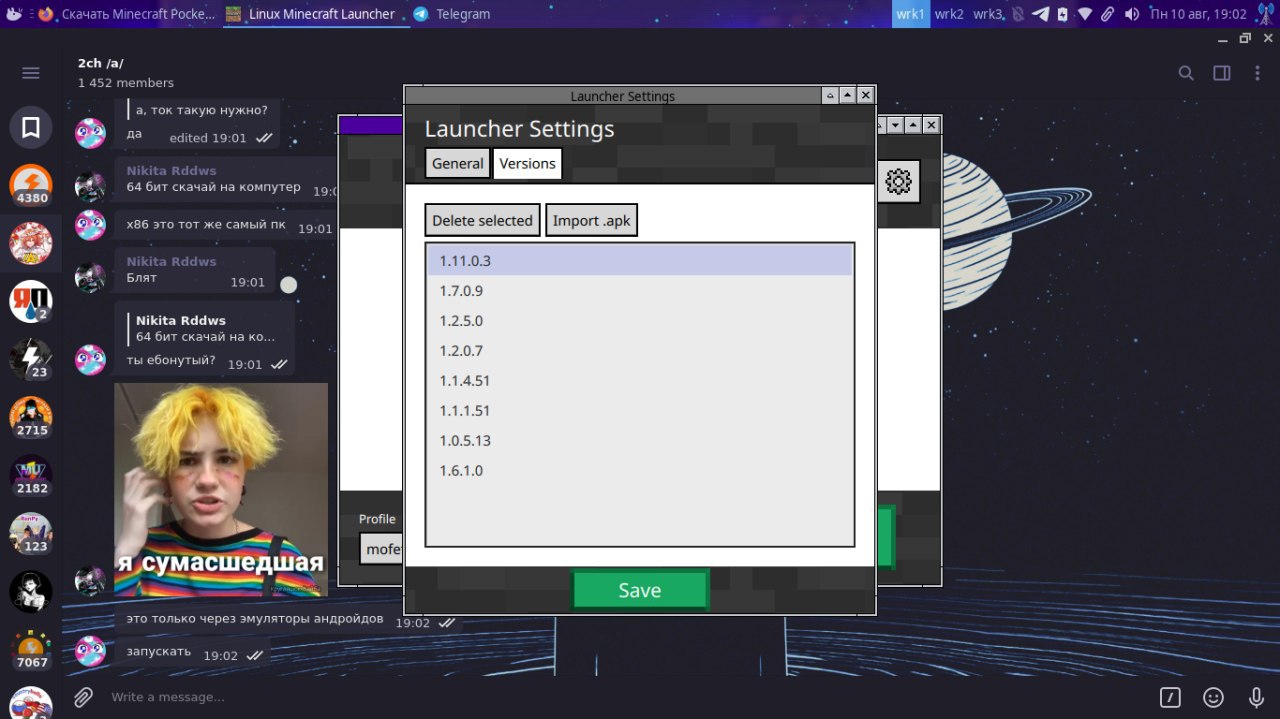Open the ЯП chat with 2 unread
Viewport: 1280px width, 719px height.
(x=31, y=301)
